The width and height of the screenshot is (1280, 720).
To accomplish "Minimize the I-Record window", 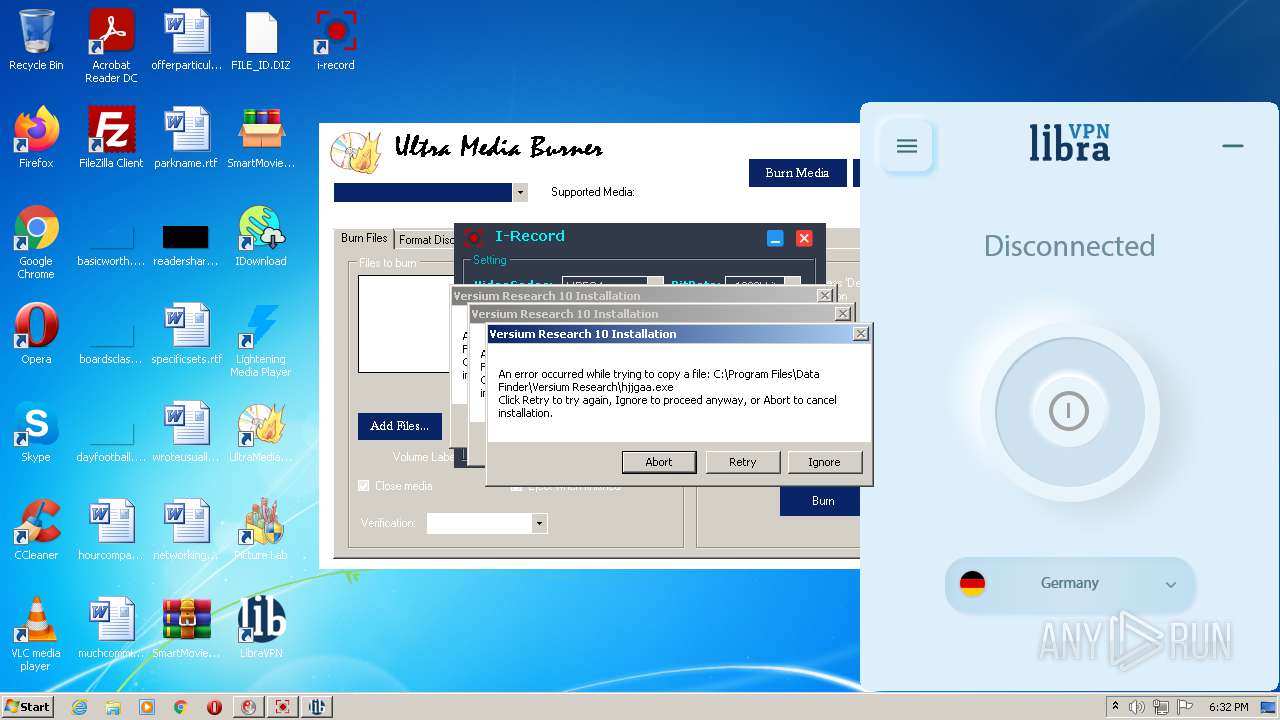I will tap(775, 238).
